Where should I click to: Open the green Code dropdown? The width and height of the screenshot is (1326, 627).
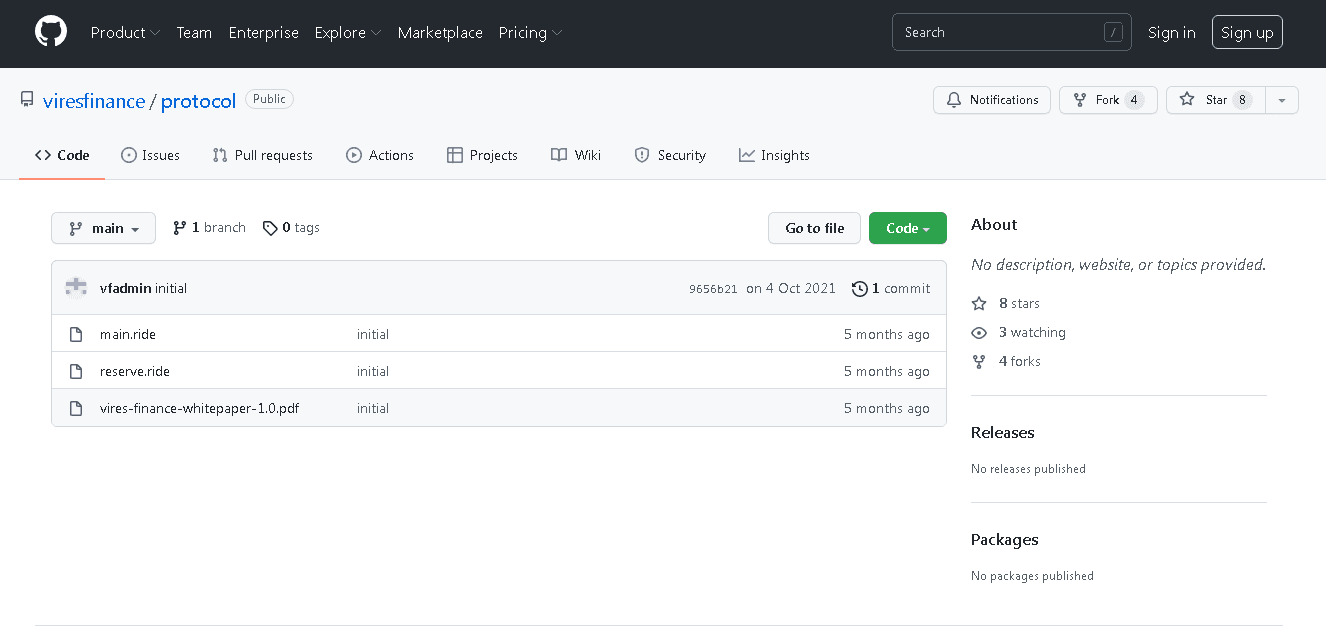click(907, 228)
